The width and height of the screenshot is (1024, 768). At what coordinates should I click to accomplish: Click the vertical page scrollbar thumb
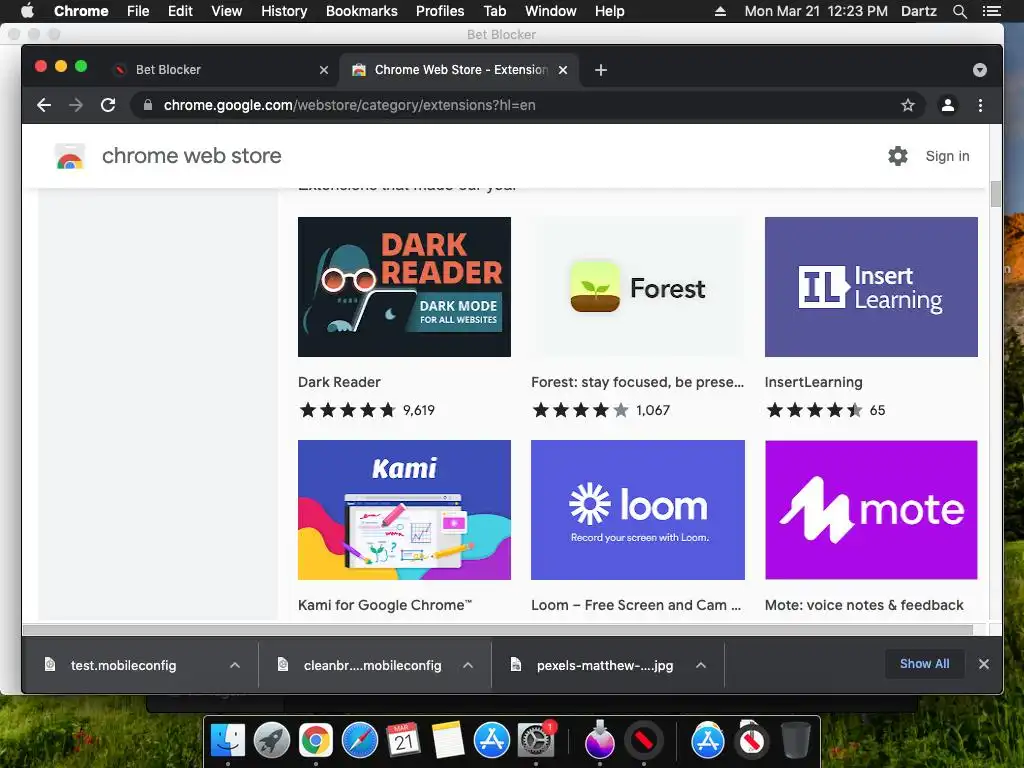[995, 194]
